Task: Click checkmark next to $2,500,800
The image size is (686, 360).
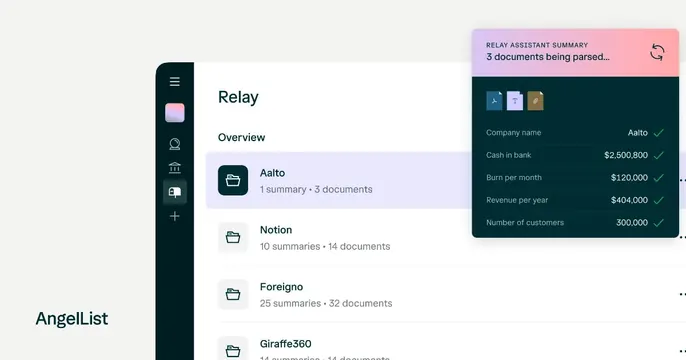Action: pos(658,155)
